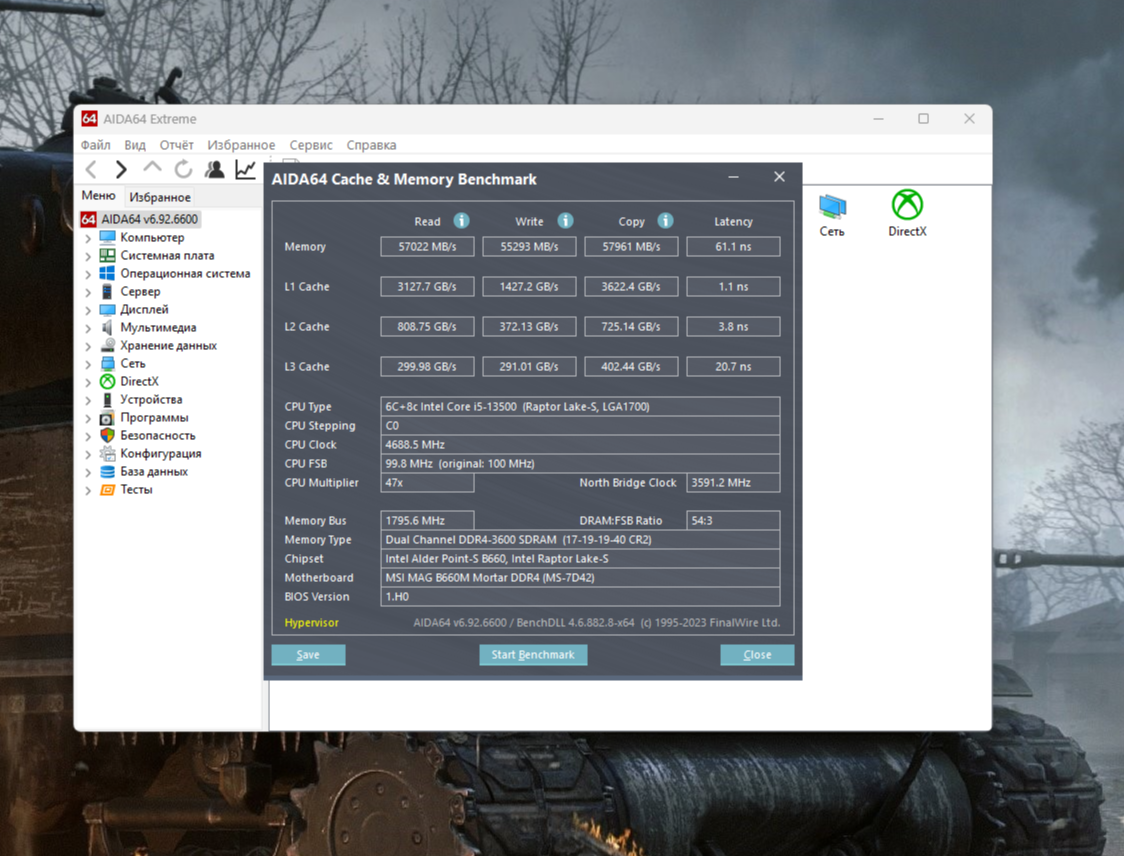Click the Copy info icon
The image size is (1124, 856).
(665, 221)
